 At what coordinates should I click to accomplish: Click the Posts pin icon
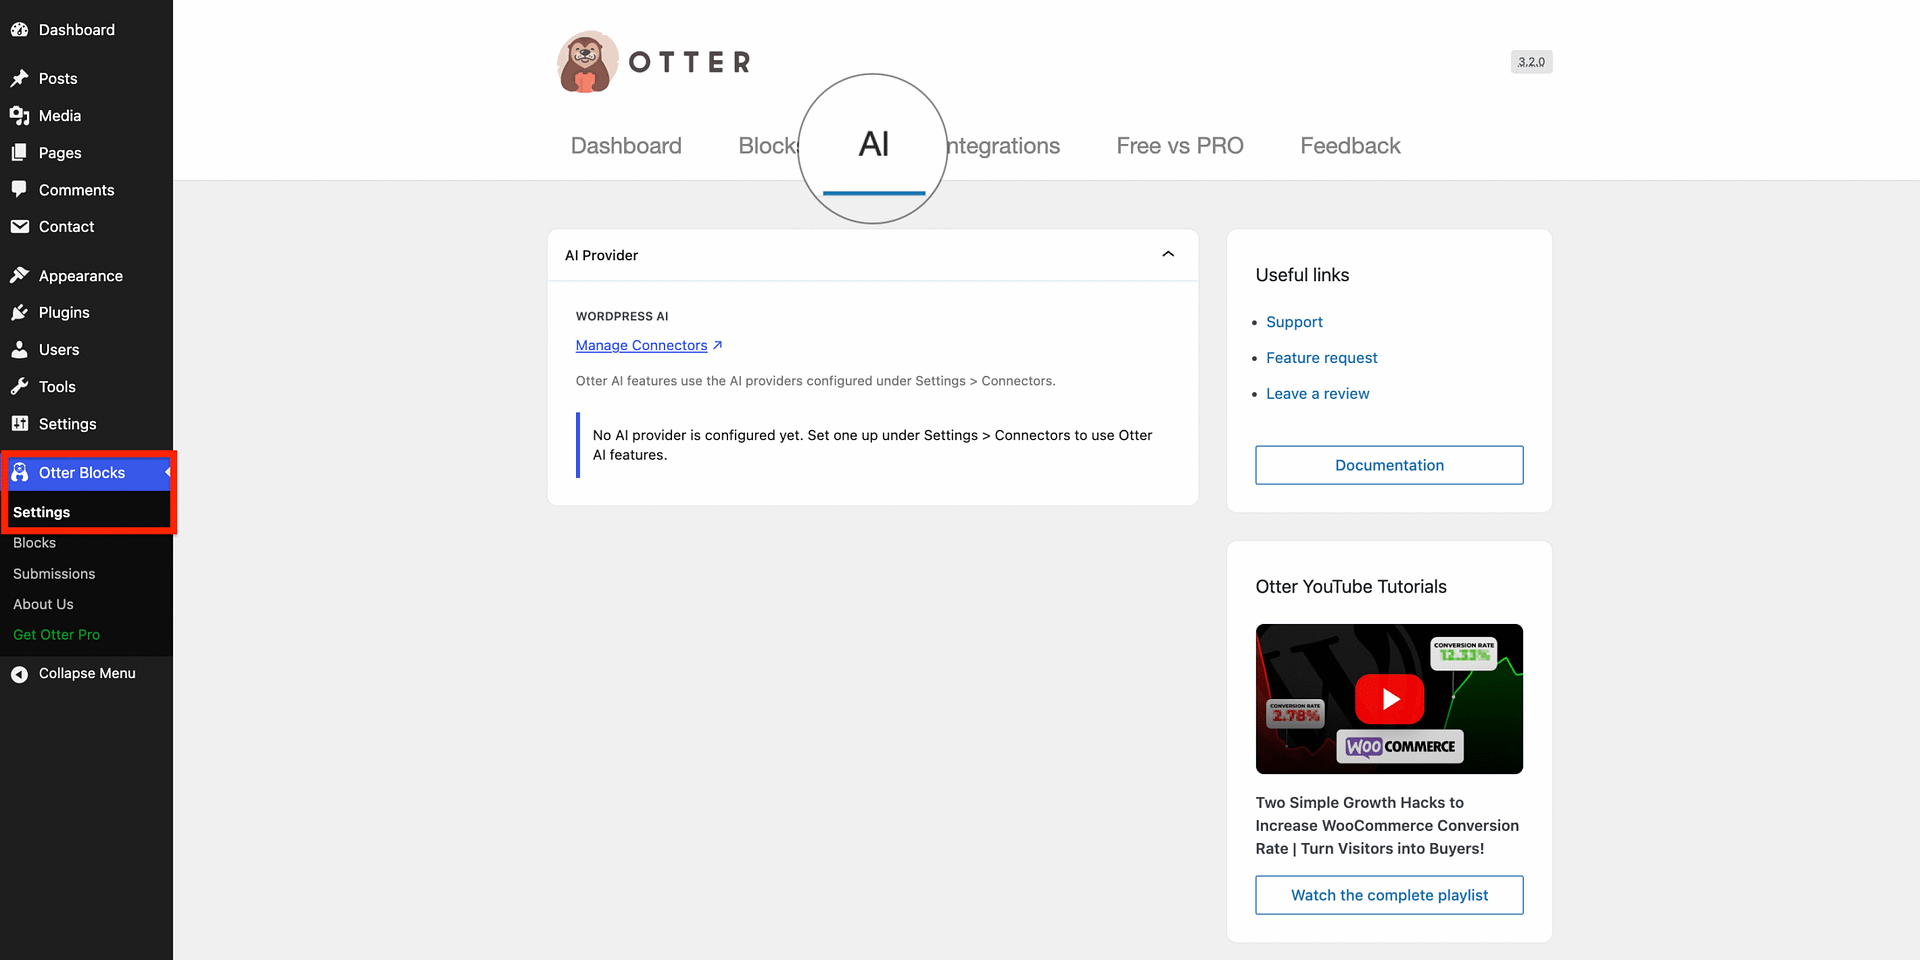click(x=19, y=78)
